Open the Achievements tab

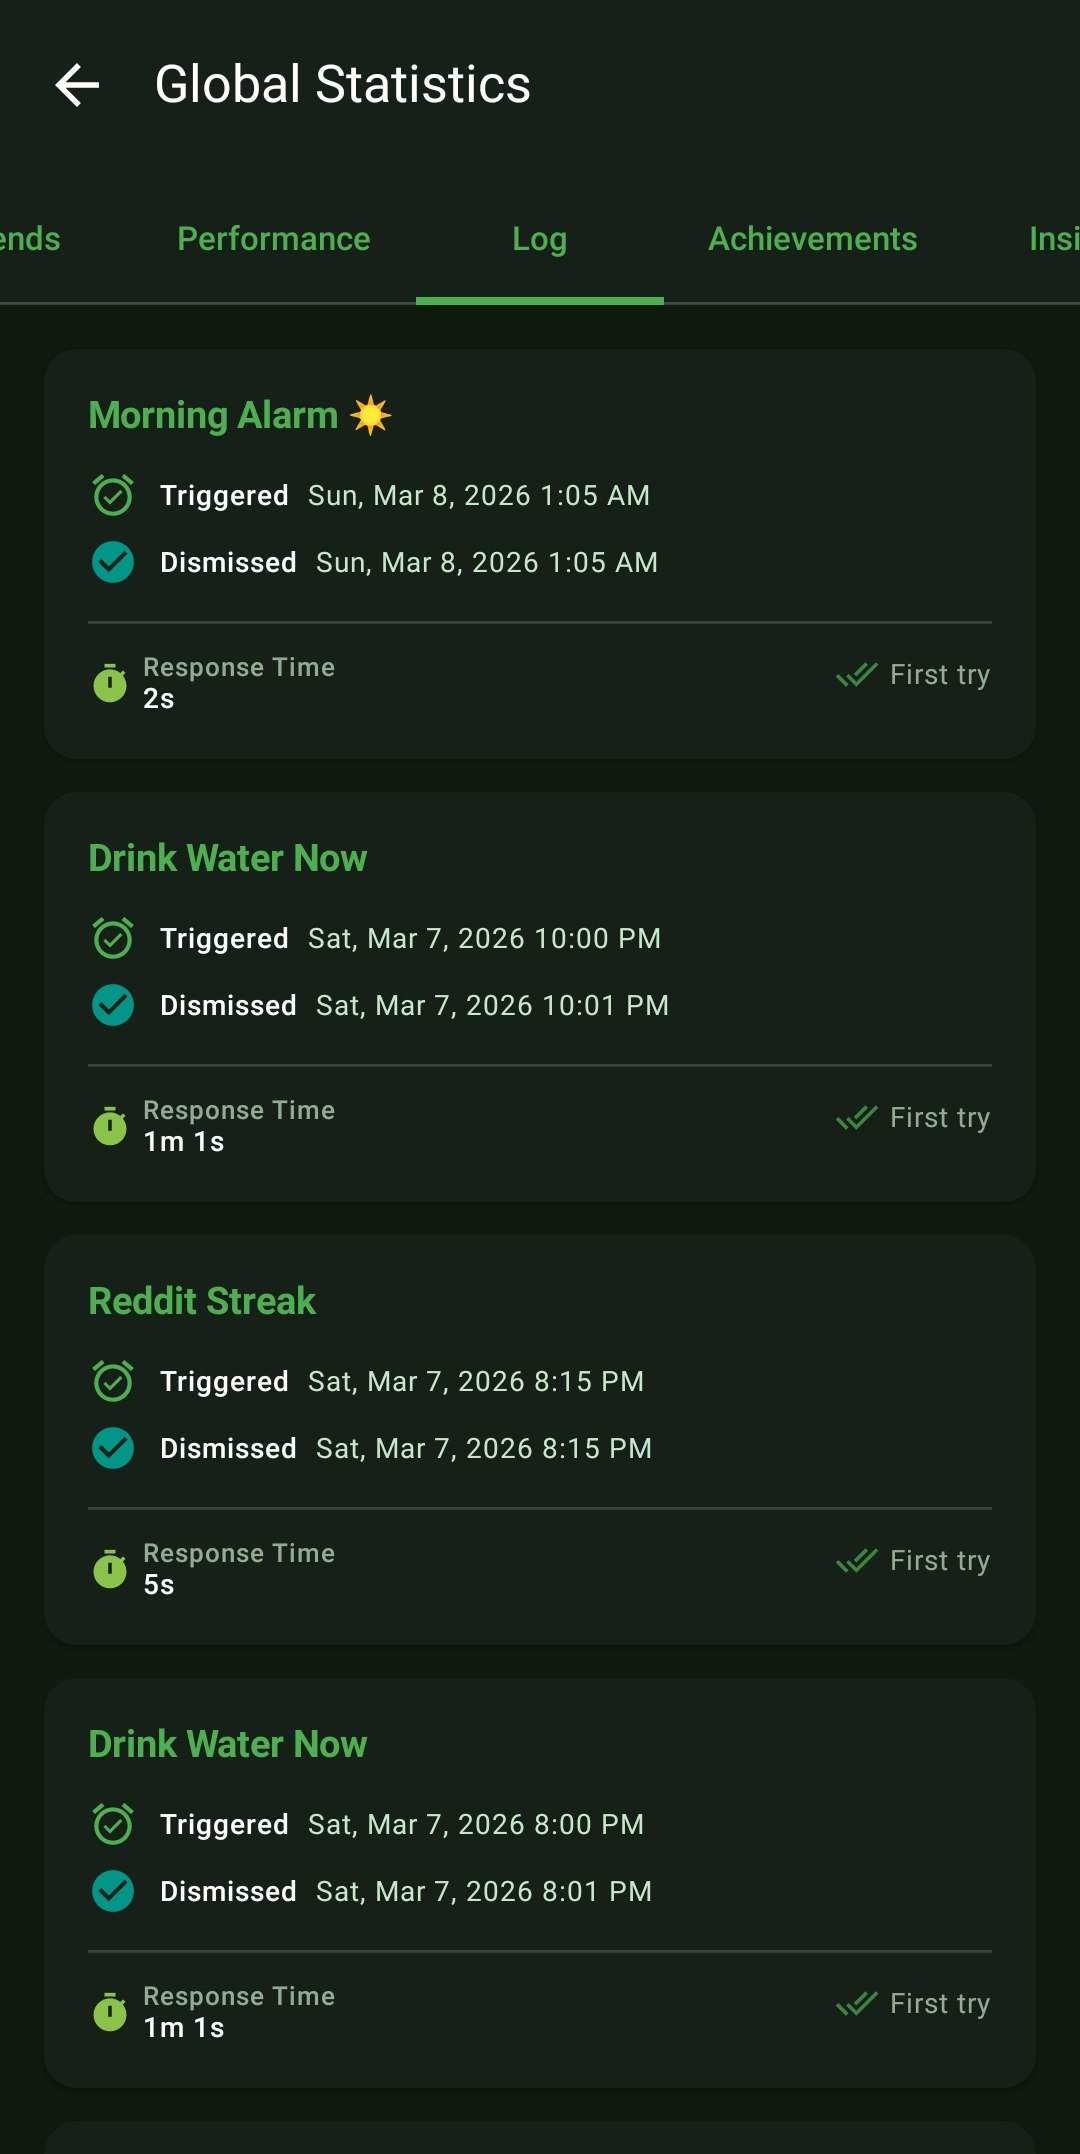click(x=812, y=239)
